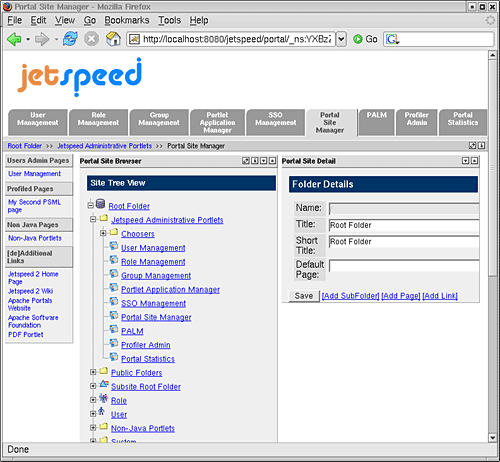Click the people icon beside Role
The image size is (500, 462).
[x=104, y=398]
